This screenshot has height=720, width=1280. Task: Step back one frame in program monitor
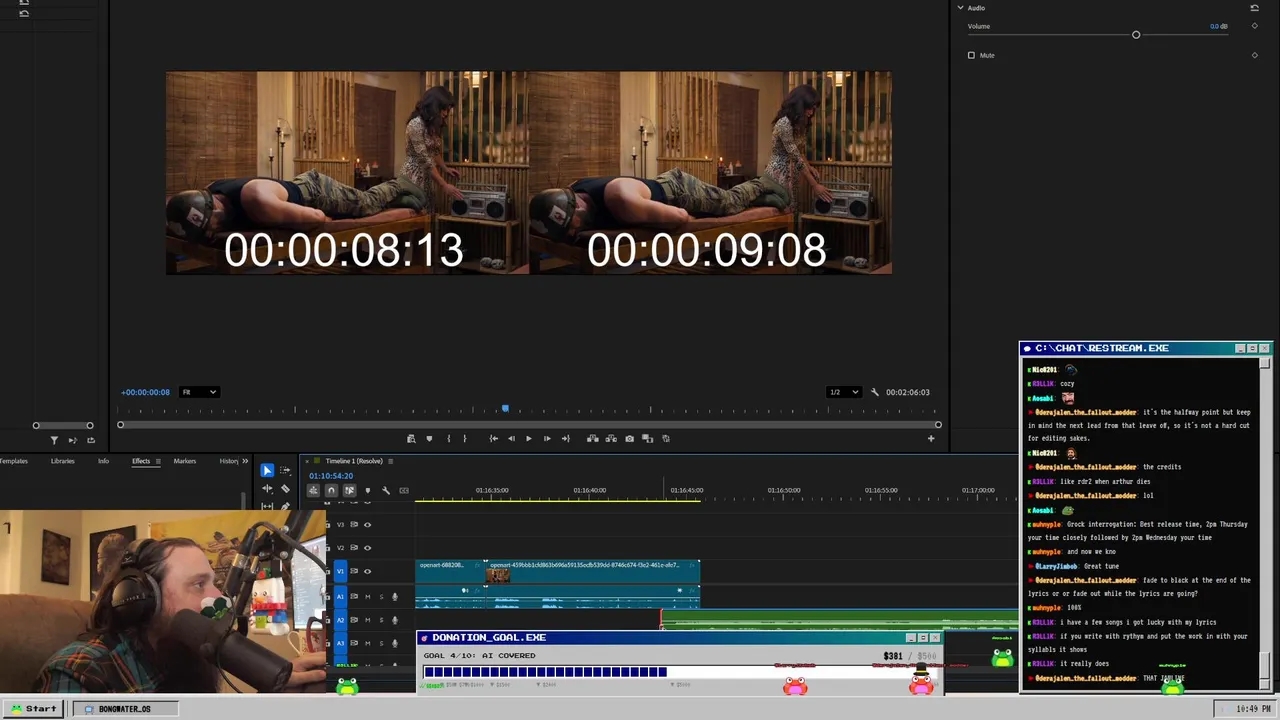511,438
